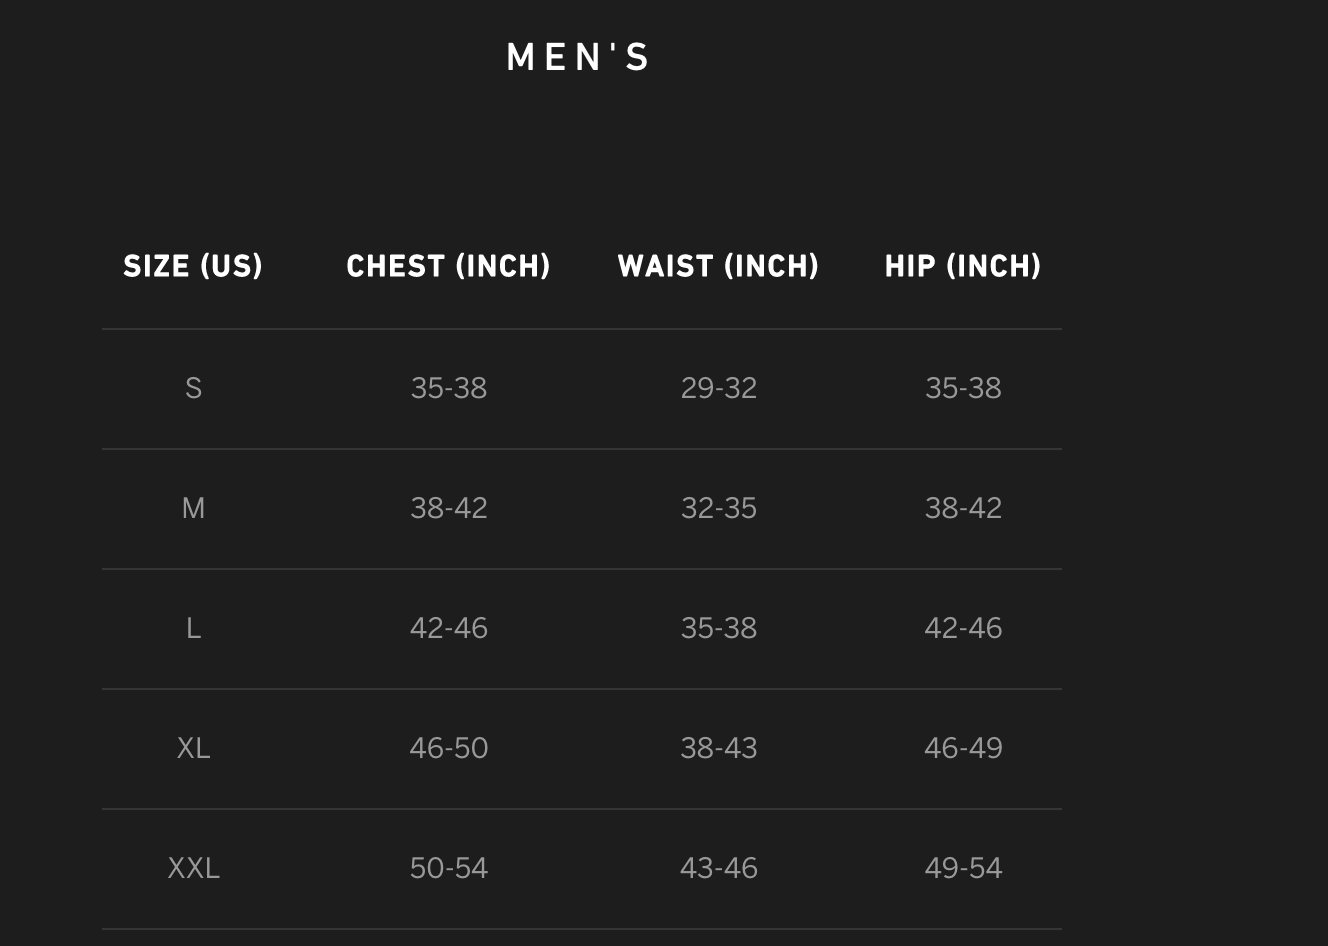Select the CHEST (INCH) column header
Image resolution: width=1328 pixels, height=946 pixels.
(448, 266)
